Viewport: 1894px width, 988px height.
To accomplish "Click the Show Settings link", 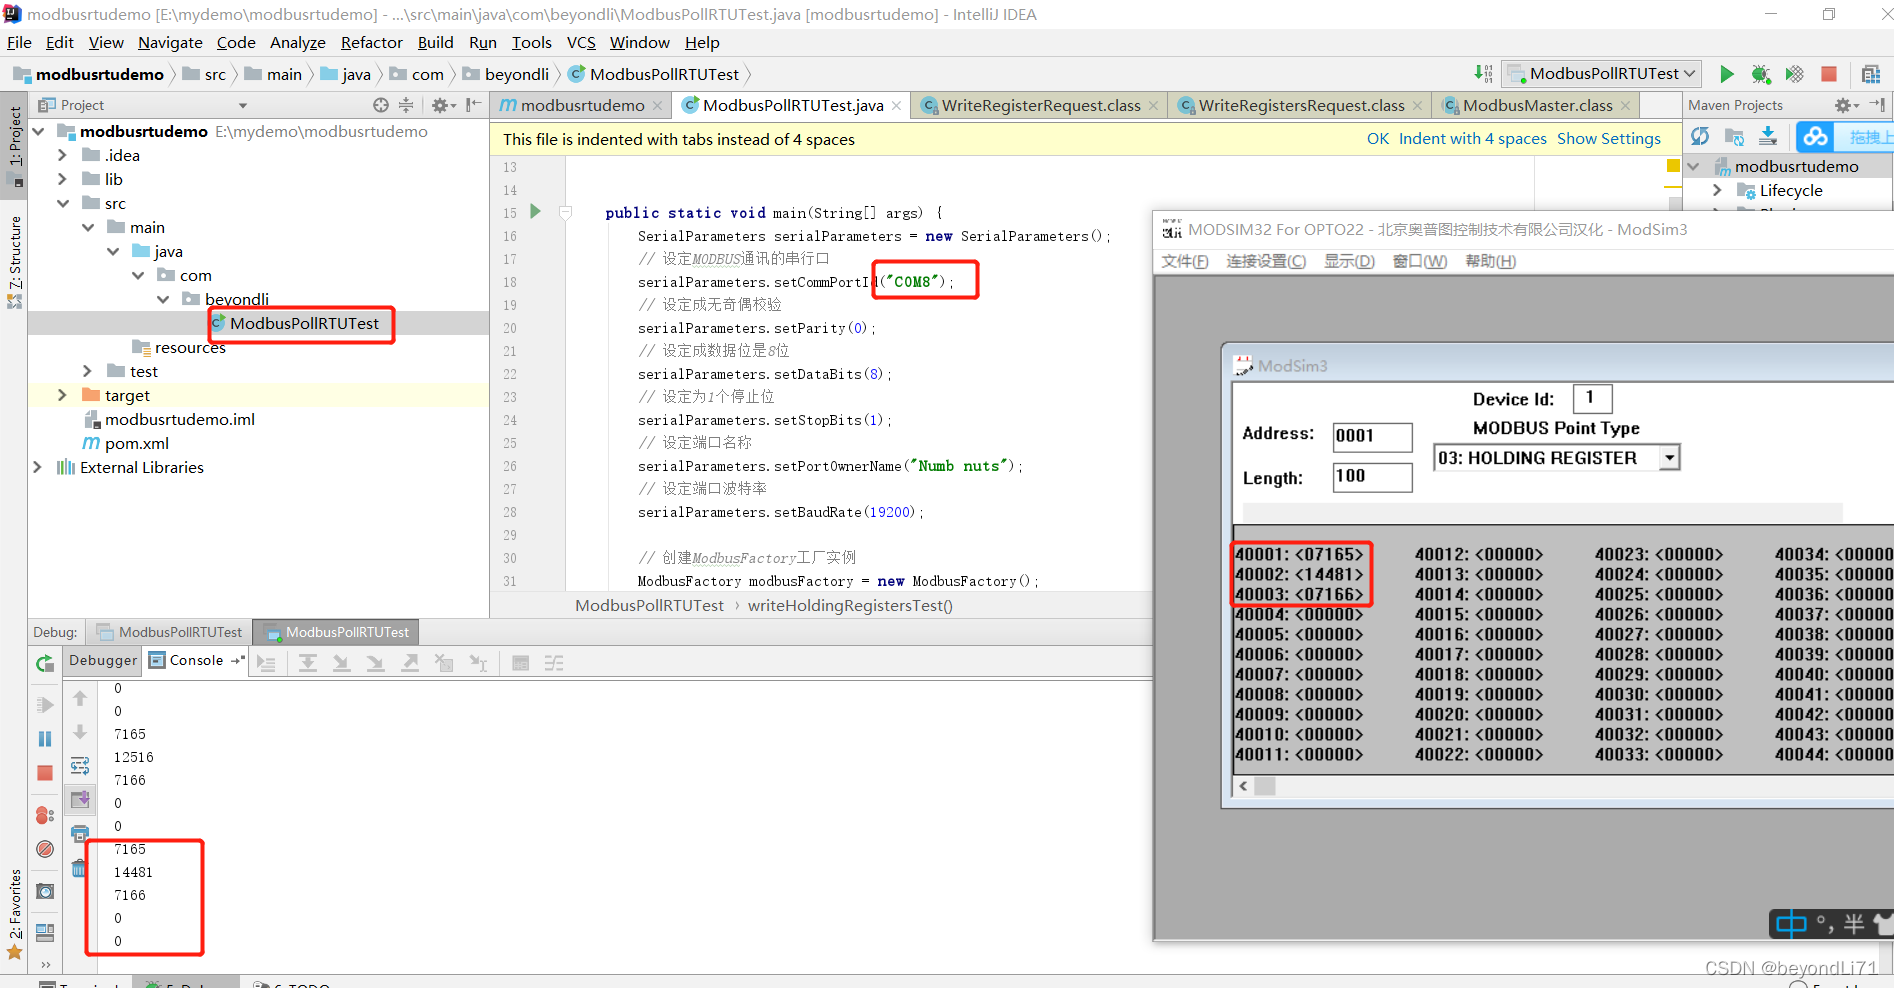I will tap(1608, 139).
